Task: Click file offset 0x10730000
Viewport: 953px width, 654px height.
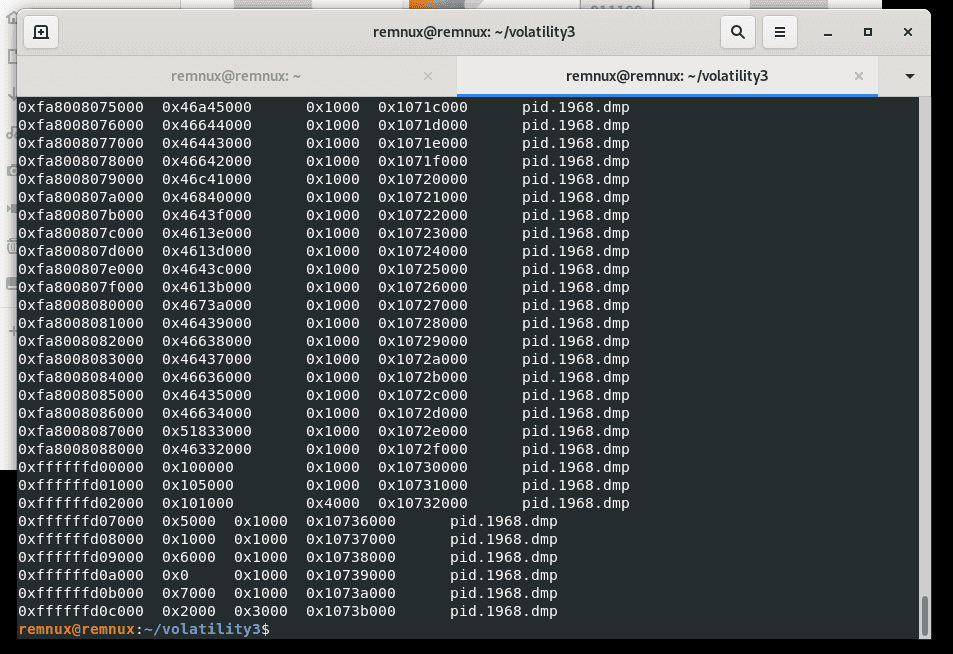Action: point(423,467)
